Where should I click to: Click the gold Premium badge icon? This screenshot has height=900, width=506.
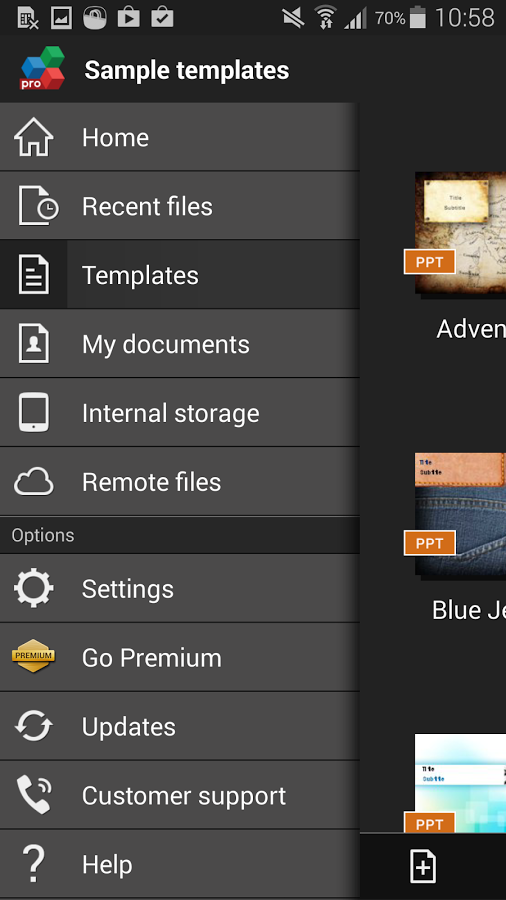[34, 656]
